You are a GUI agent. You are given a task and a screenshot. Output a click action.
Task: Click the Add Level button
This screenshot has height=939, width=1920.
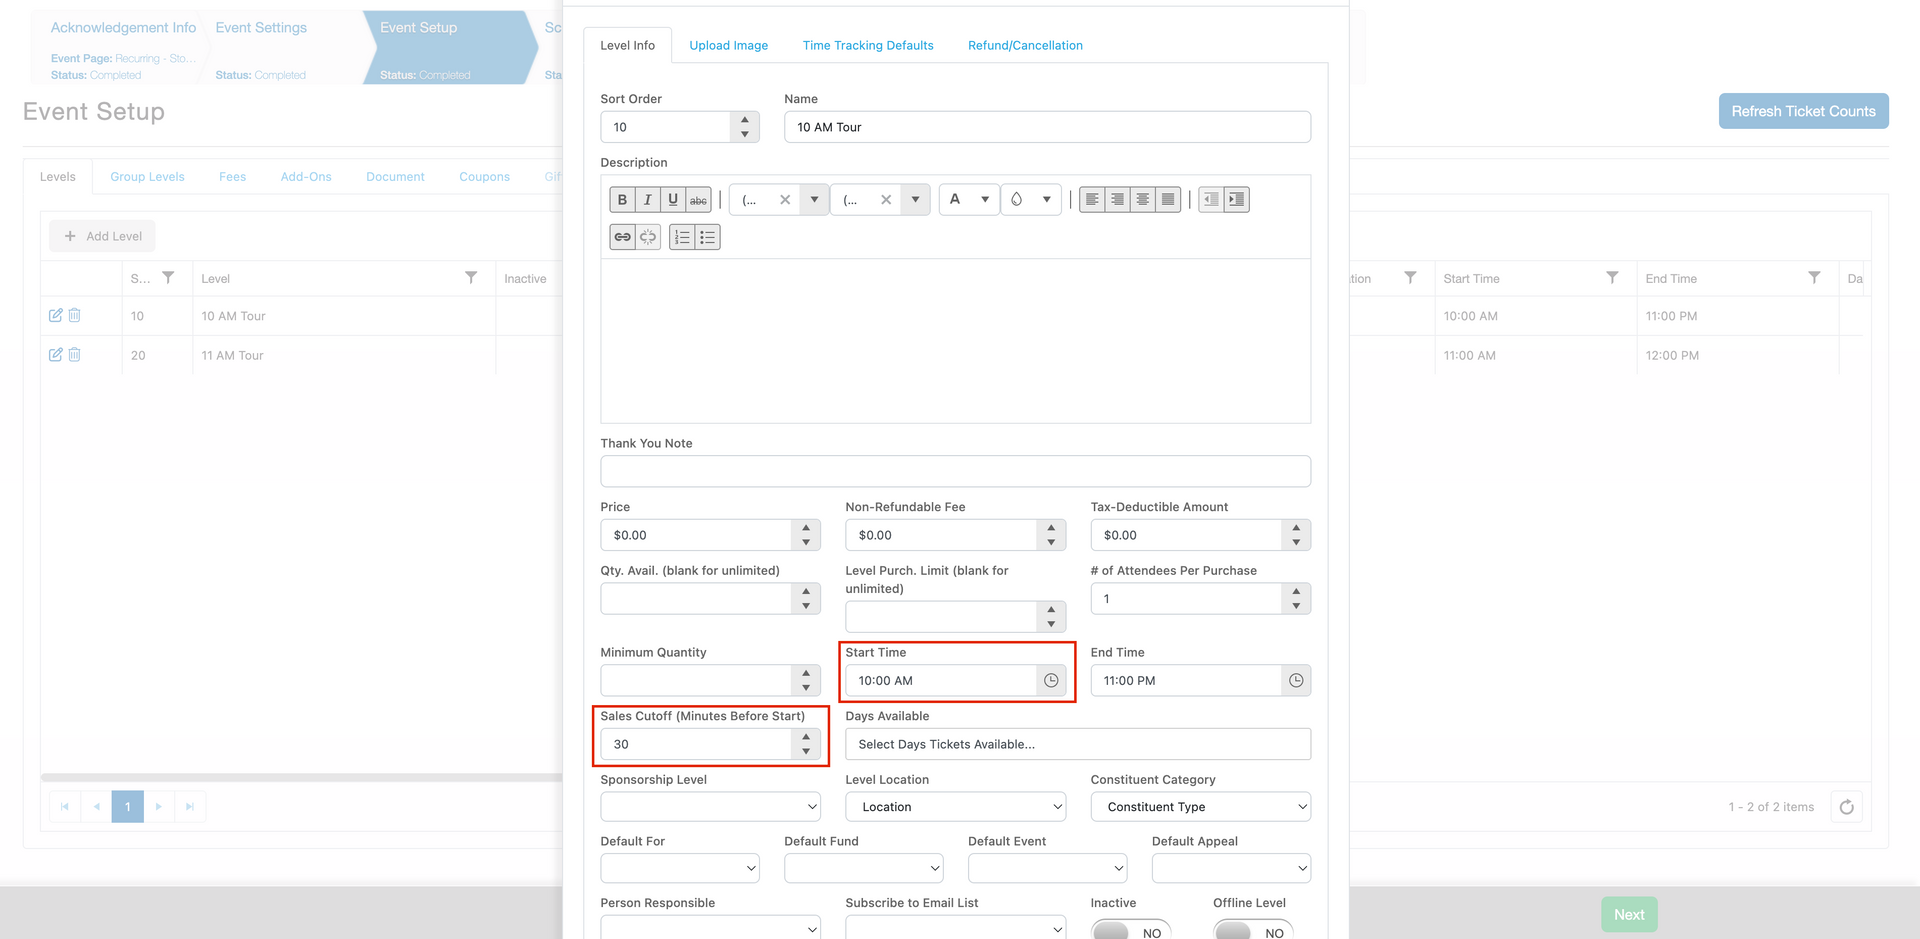(103, 237)
